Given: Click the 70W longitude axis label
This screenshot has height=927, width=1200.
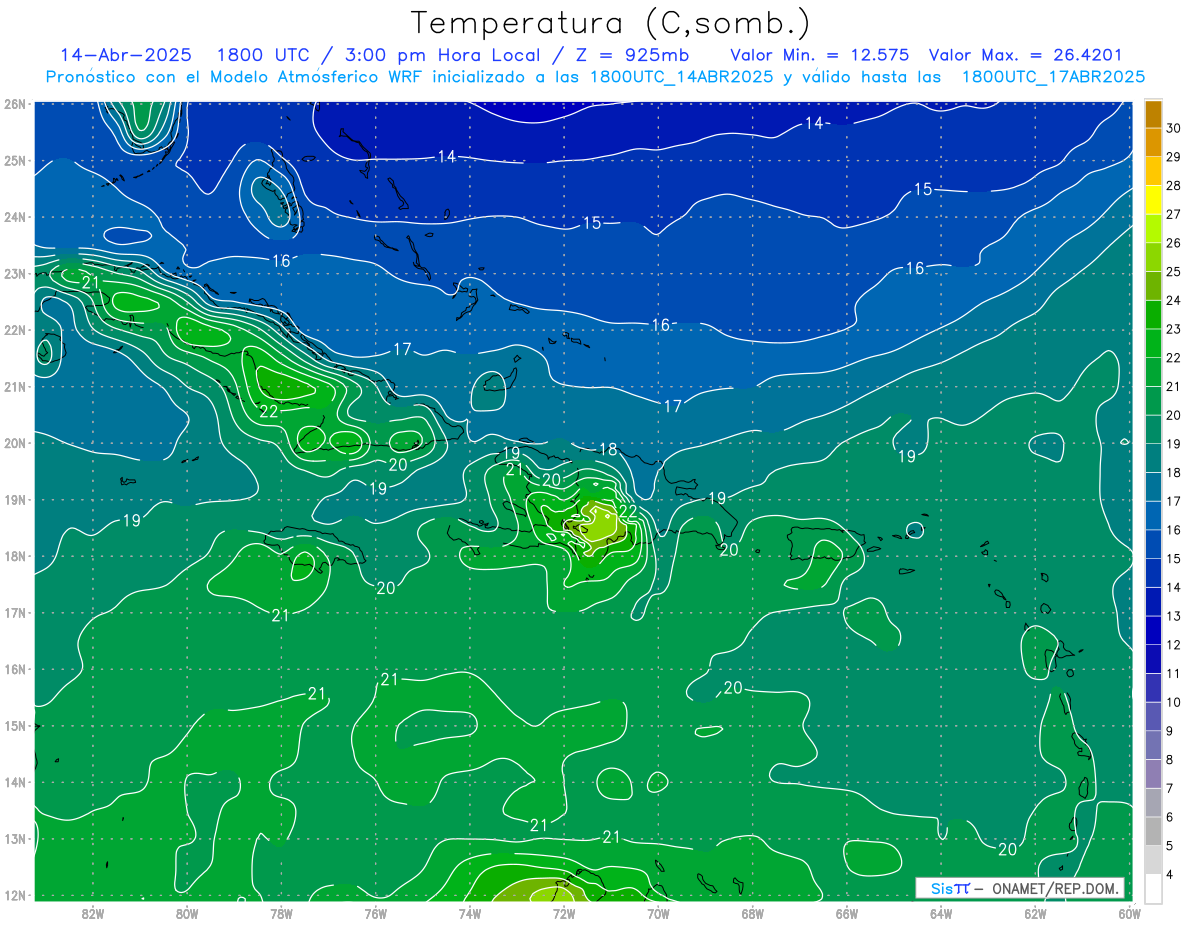Looking at the screenshot, I should pos(658,912).
